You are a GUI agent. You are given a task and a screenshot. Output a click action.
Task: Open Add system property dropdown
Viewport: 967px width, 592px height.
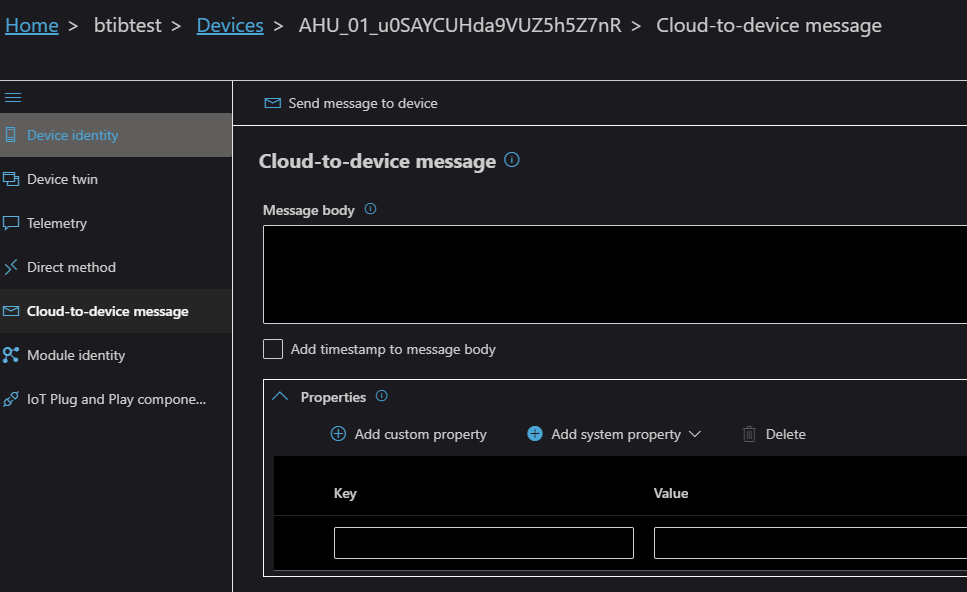point(615,434)
